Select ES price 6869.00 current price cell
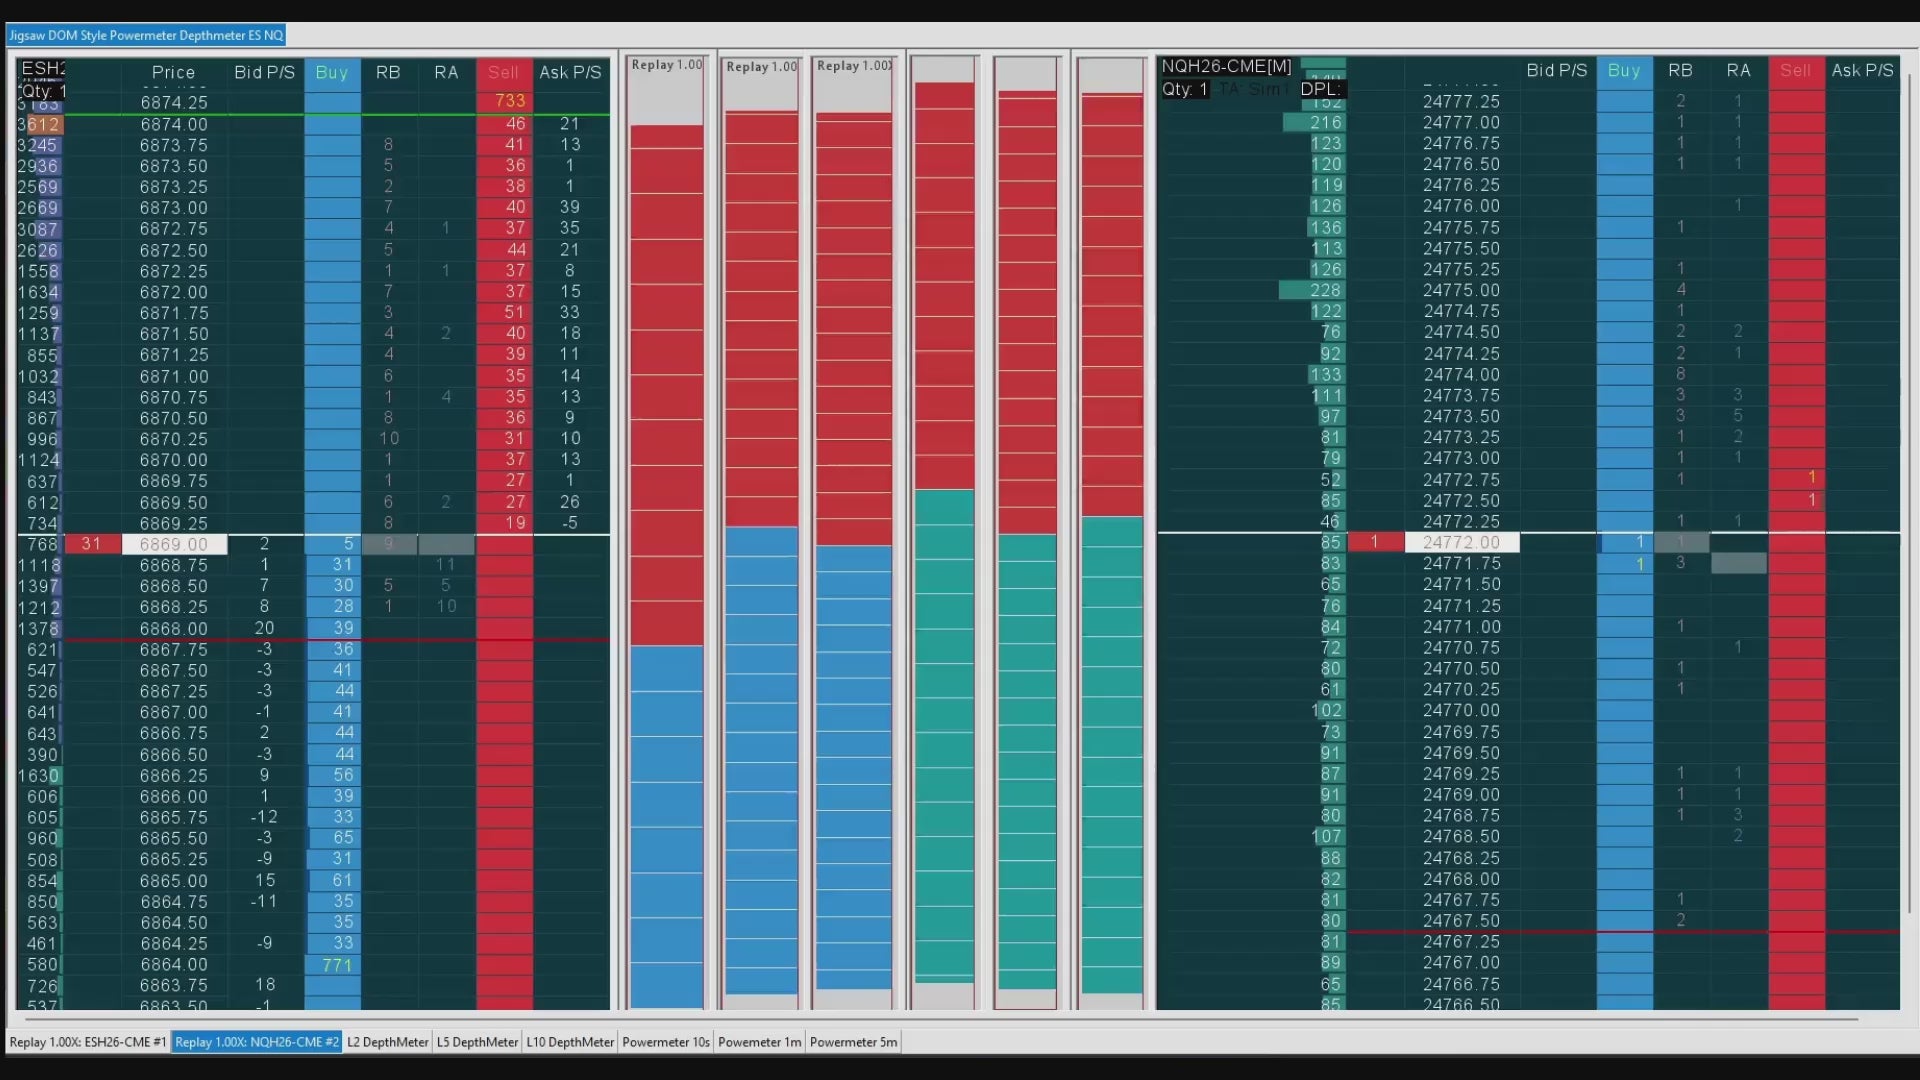This screenshot has height=1080, width=1920. [174, 544]
